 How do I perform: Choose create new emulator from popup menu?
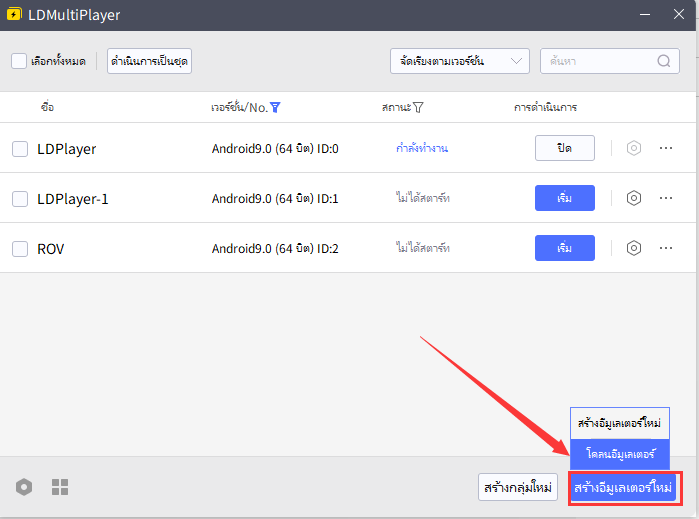[620, 423]
